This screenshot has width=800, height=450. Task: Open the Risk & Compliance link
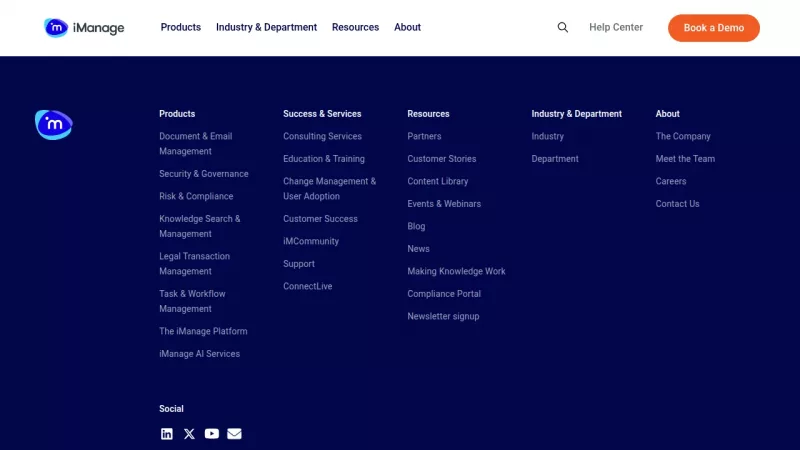tap(196, 196)
